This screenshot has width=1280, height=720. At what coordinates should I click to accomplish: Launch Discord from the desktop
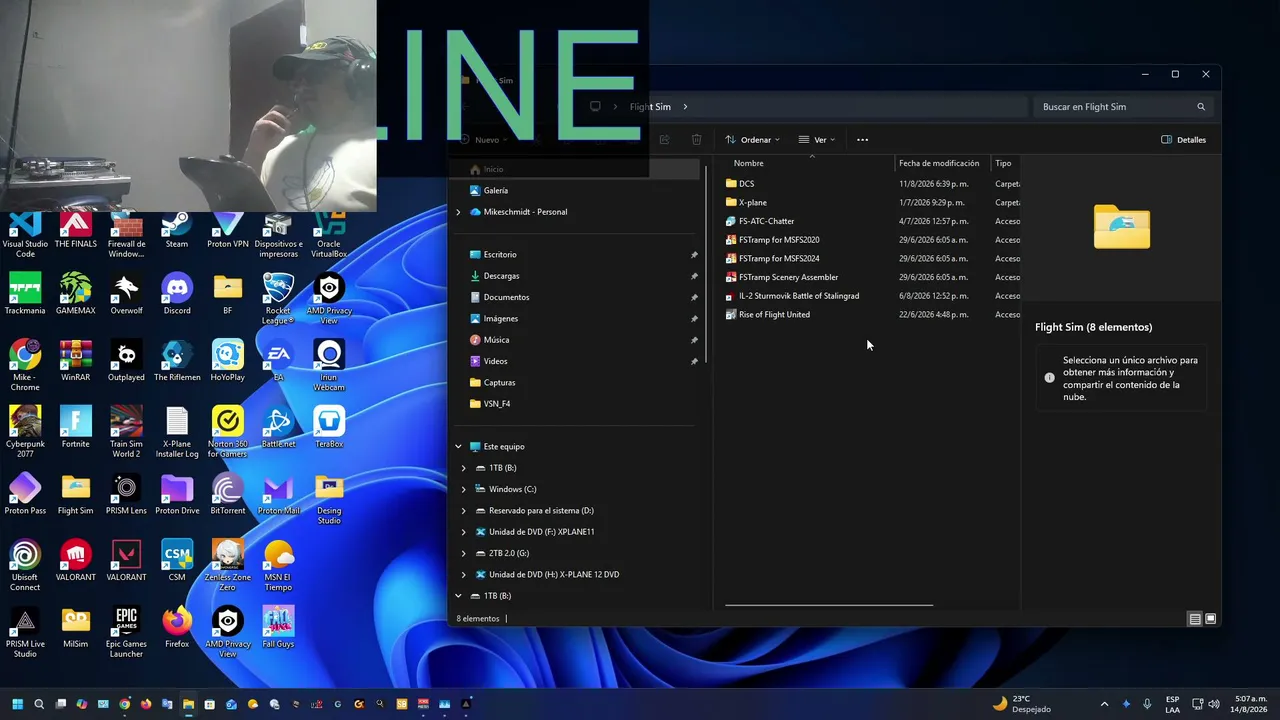point(177,294)
